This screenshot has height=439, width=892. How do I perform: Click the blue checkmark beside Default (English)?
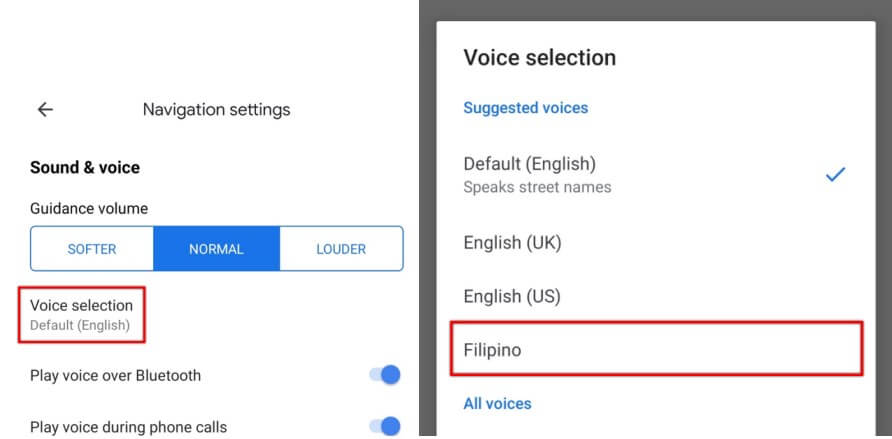(835, 175)
